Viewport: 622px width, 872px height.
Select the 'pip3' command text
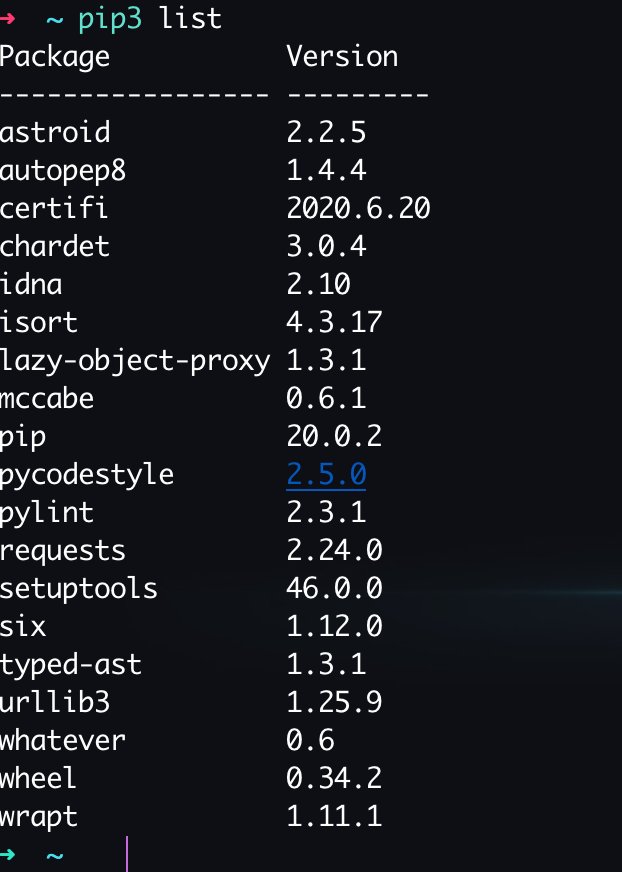[x=110, y=20]
